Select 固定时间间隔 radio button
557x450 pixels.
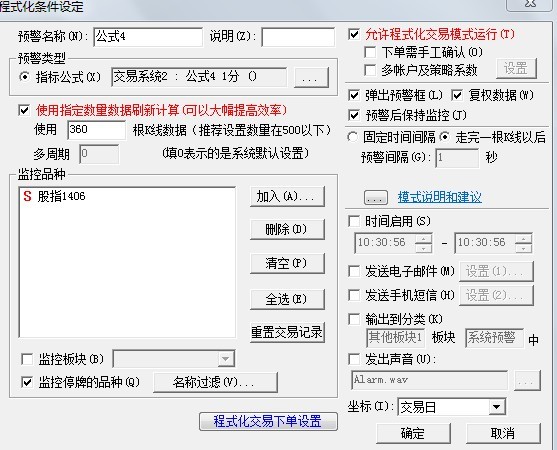(x=352, y=137)
